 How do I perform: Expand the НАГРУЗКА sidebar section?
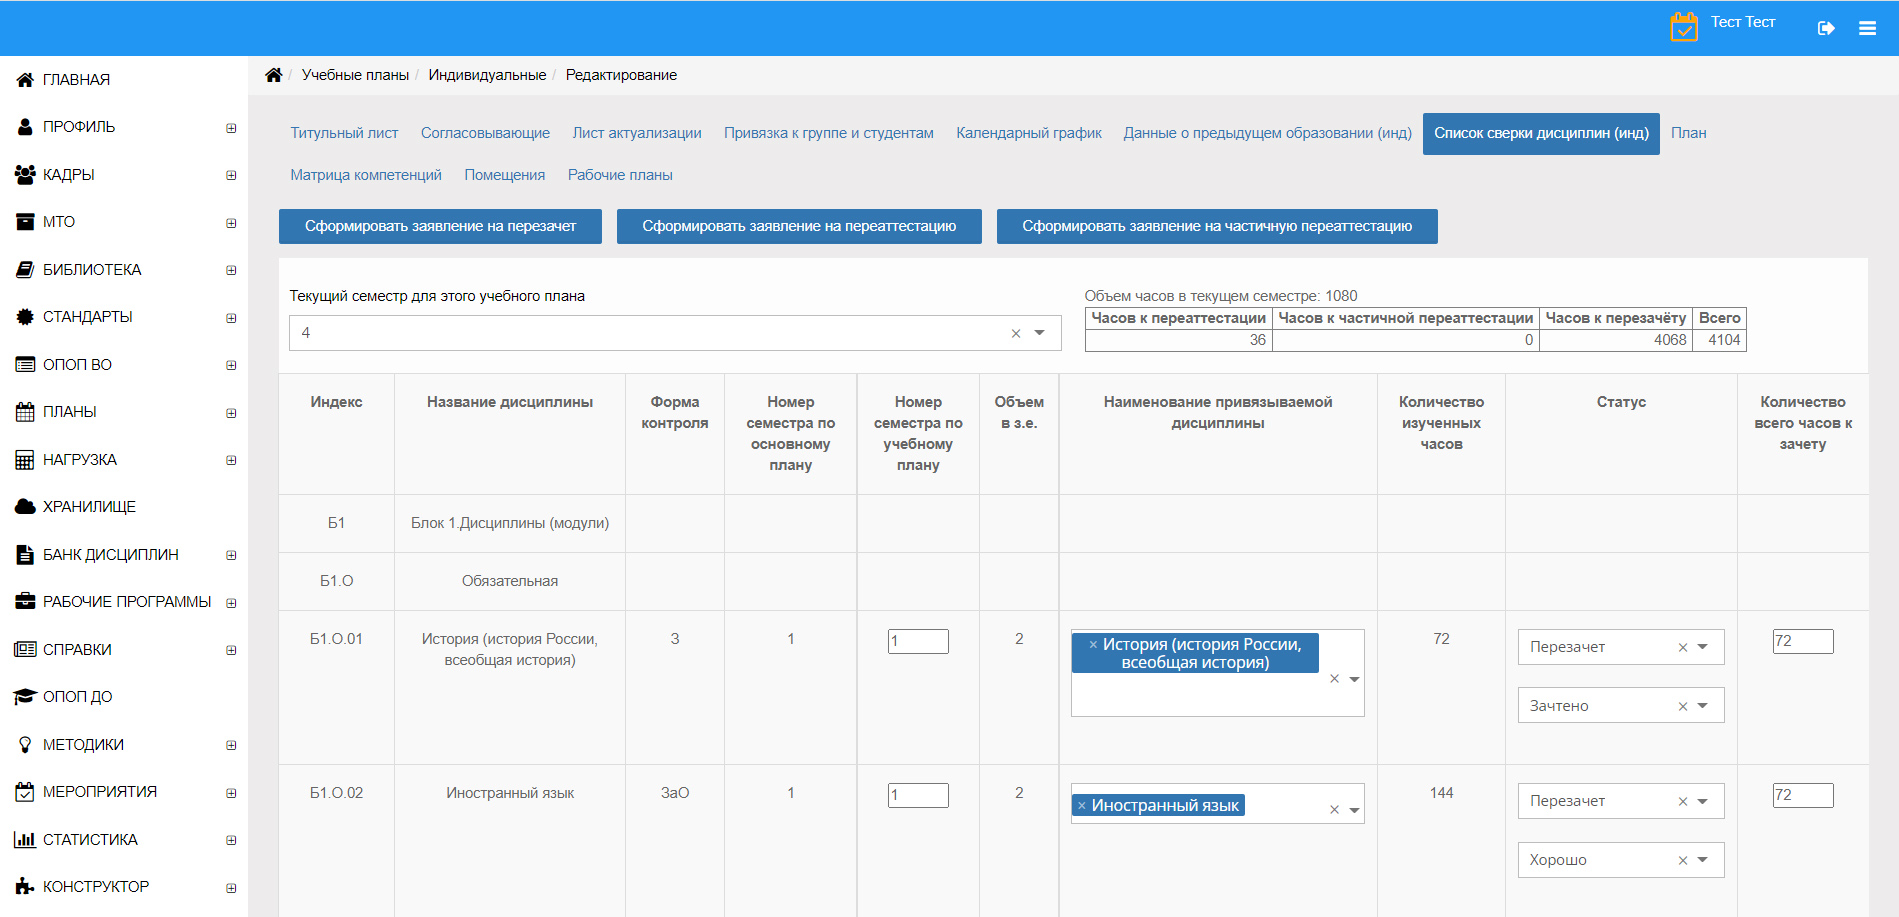point(231,460)
